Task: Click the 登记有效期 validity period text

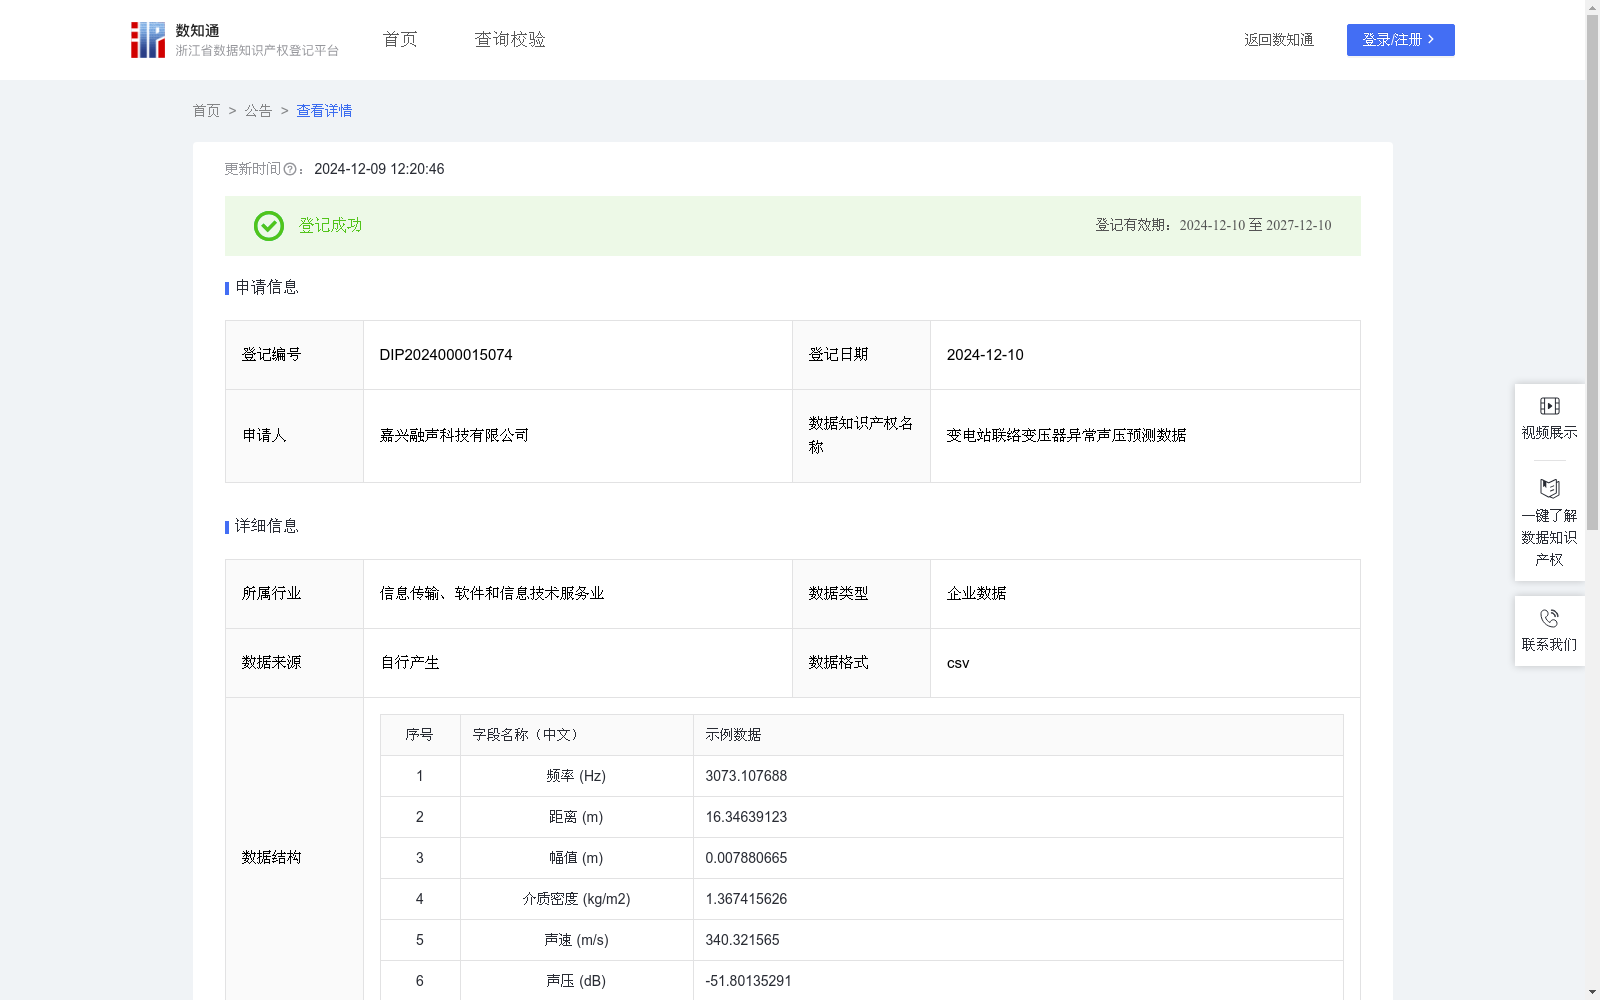Action: click(1213, 226)
